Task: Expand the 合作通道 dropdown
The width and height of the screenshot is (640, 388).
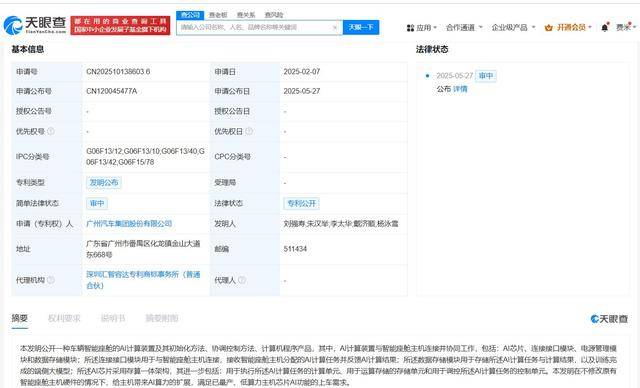Action: pyautogui.click(x=464, y=27)
